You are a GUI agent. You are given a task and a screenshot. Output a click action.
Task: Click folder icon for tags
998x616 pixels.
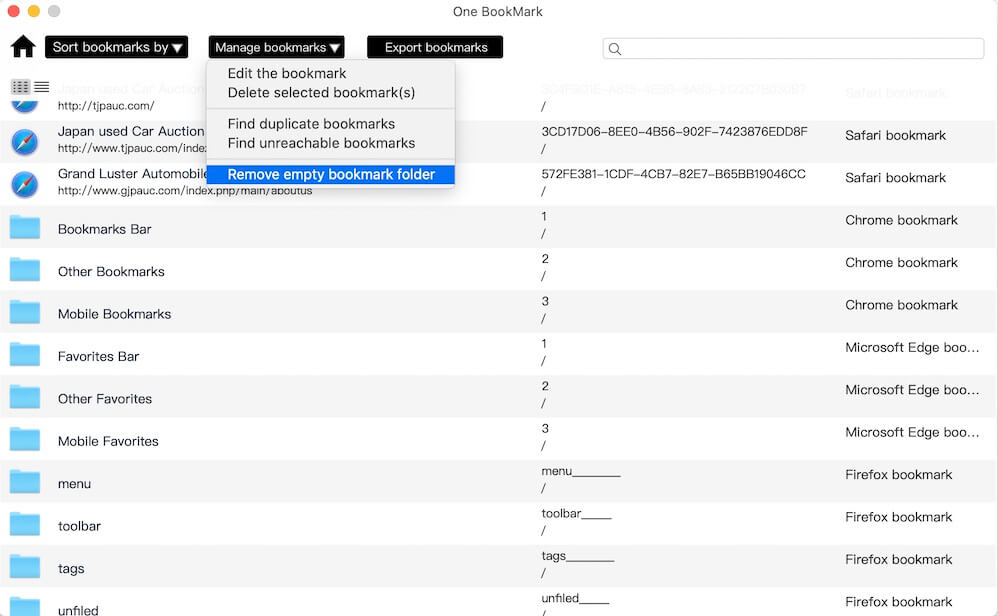[x=25, y=567]
